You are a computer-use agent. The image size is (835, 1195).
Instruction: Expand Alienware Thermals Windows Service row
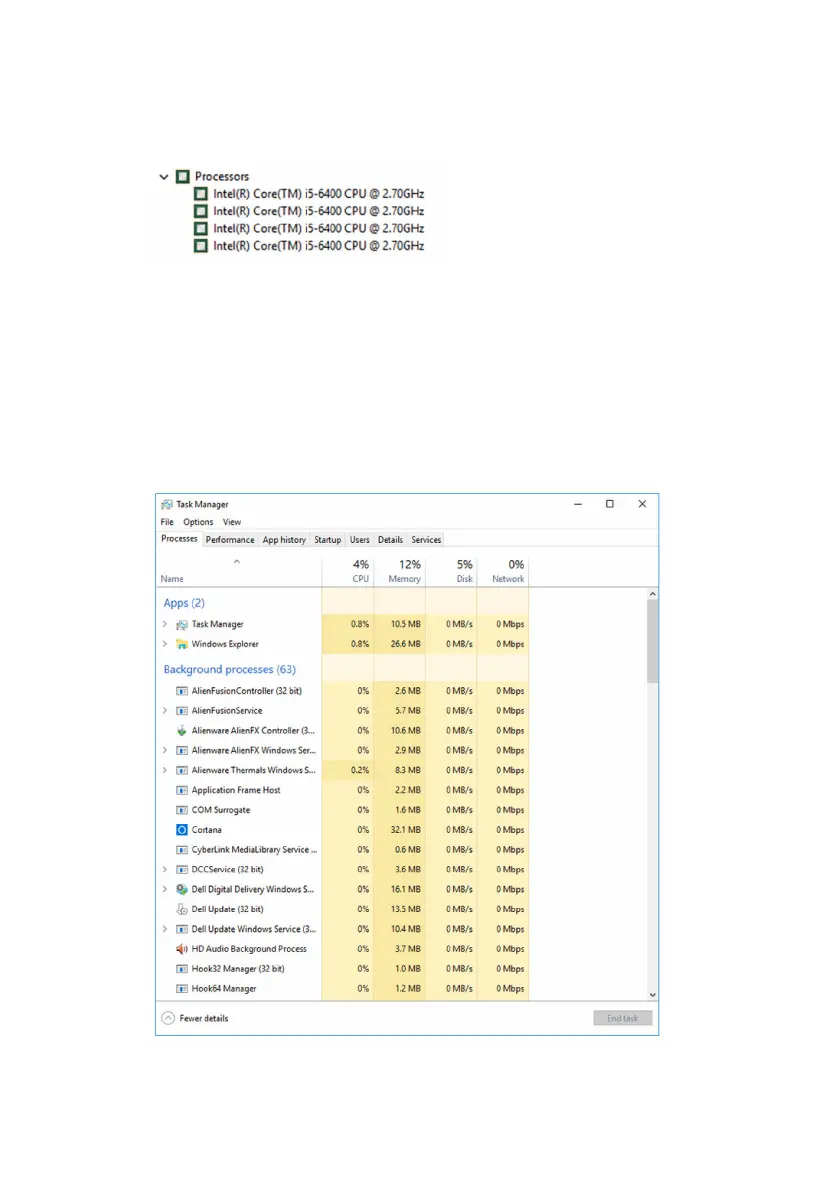(165, 771)
